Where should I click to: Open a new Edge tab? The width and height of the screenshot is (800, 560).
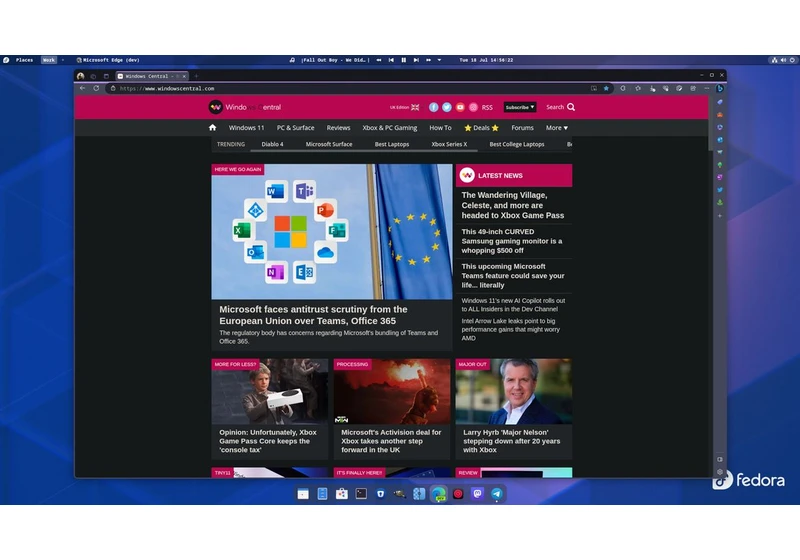tap(196, 76)
